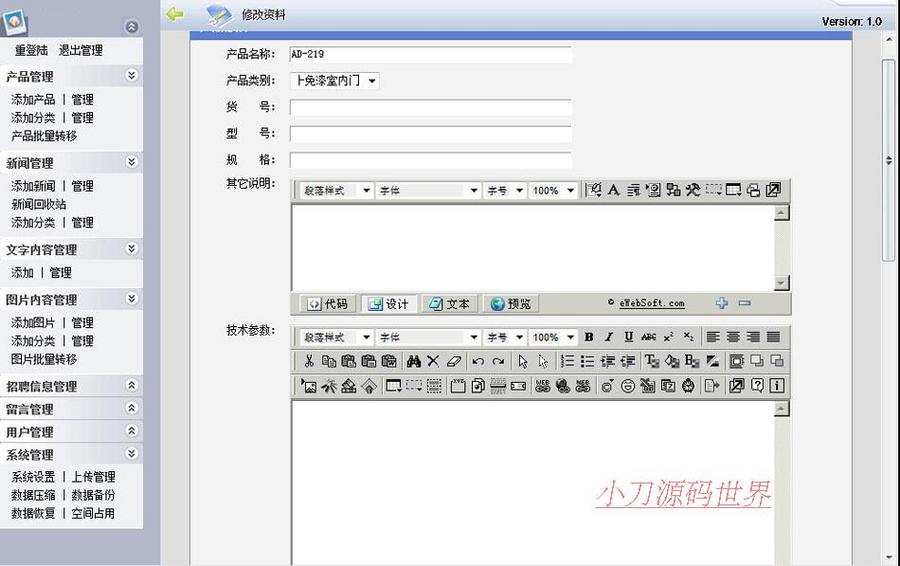The height and width of the screenshot is (566, 900).
Task: Toggle bold formatting in 技术参数 editor
Action: tap(589, 337)
